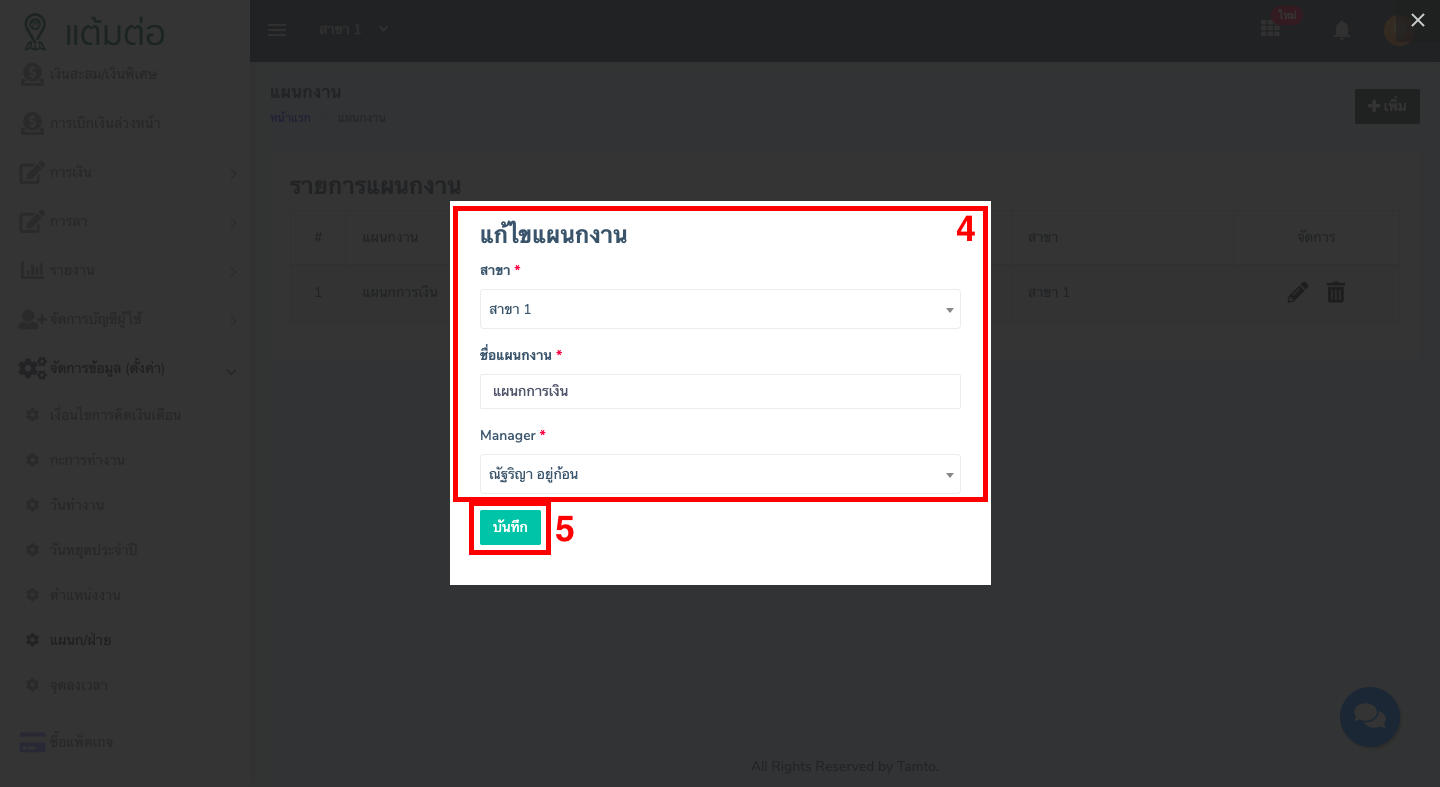Viewport: 1440px width, 787px height.
Task: Toggle the hamburger sidebar menu icon
Action: click(x=277, y=30)
